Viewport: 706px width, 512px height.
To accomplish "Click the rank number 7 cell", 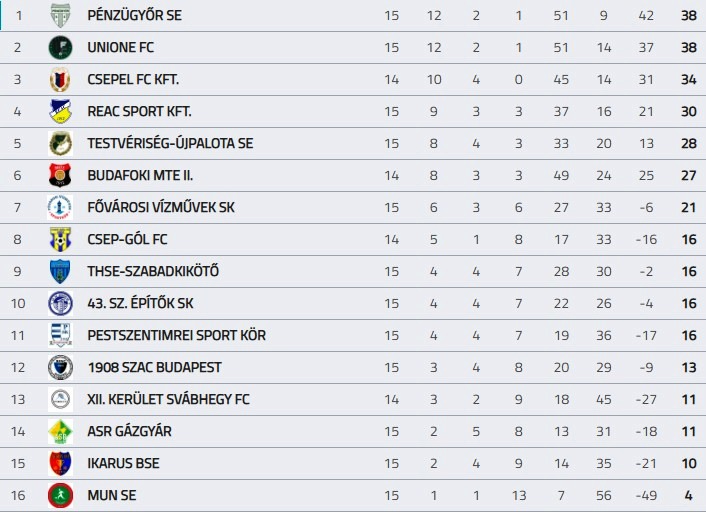I will point(17,208).
